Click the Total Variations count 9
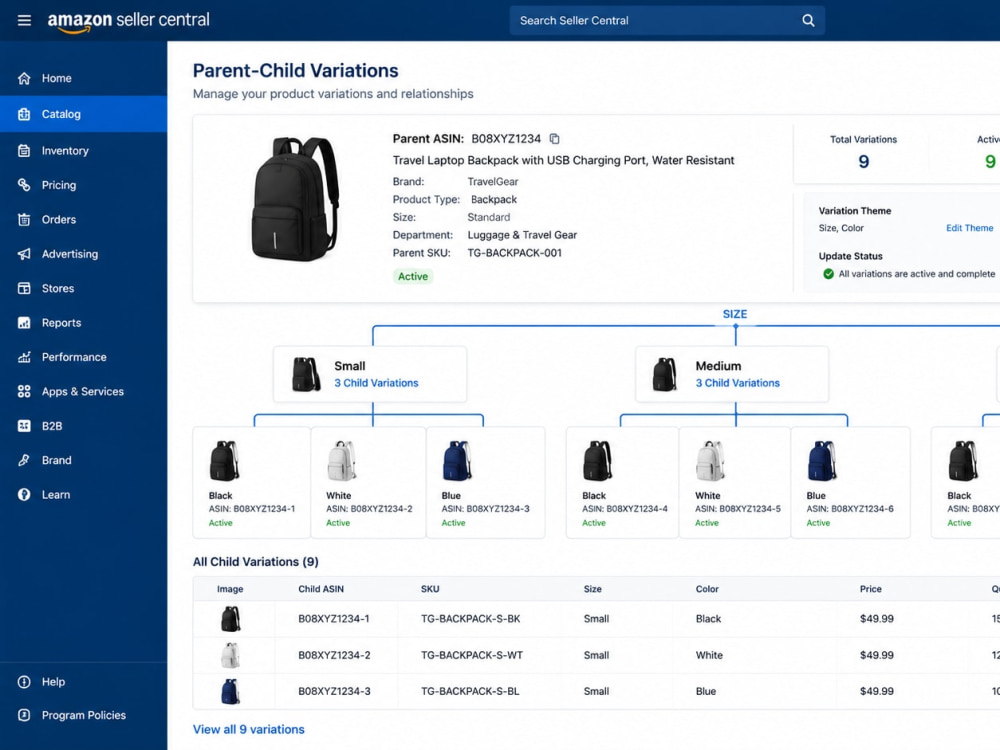 click(x=864, y=161)
